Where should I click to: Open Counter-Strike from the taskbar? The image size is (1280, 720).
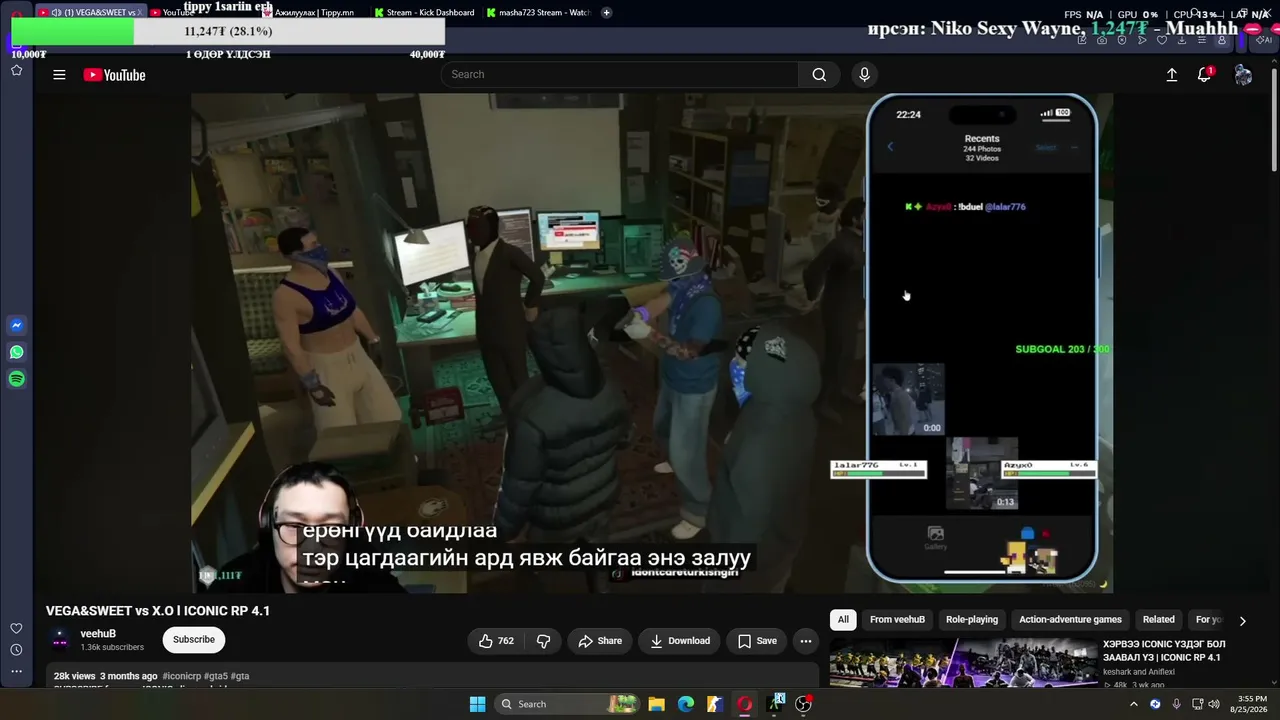[715, 704]
